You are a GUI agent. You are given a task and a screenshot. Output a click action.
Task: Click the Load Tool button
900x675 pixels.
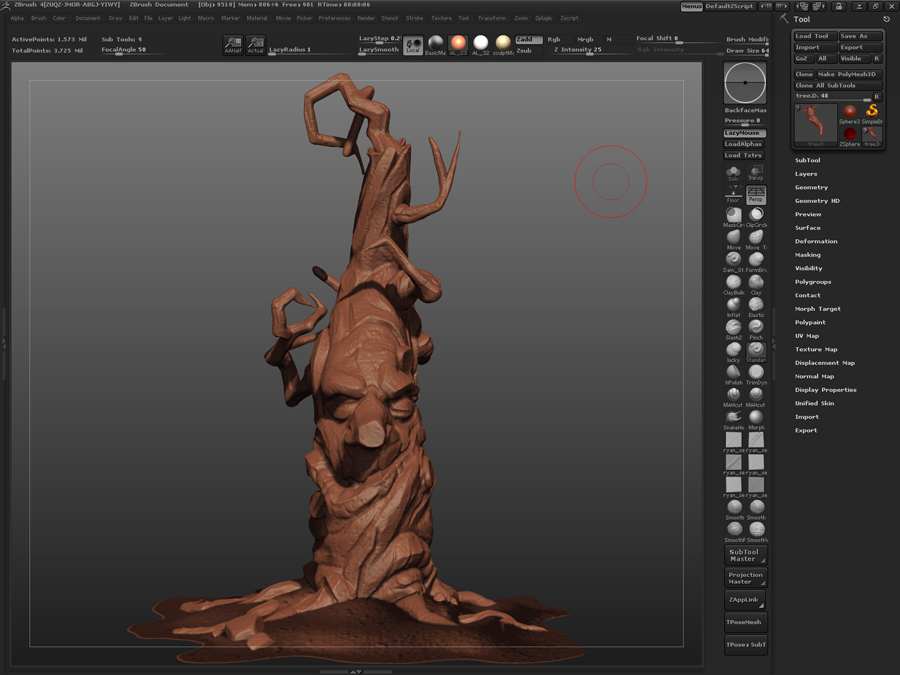tap(814, 36)
